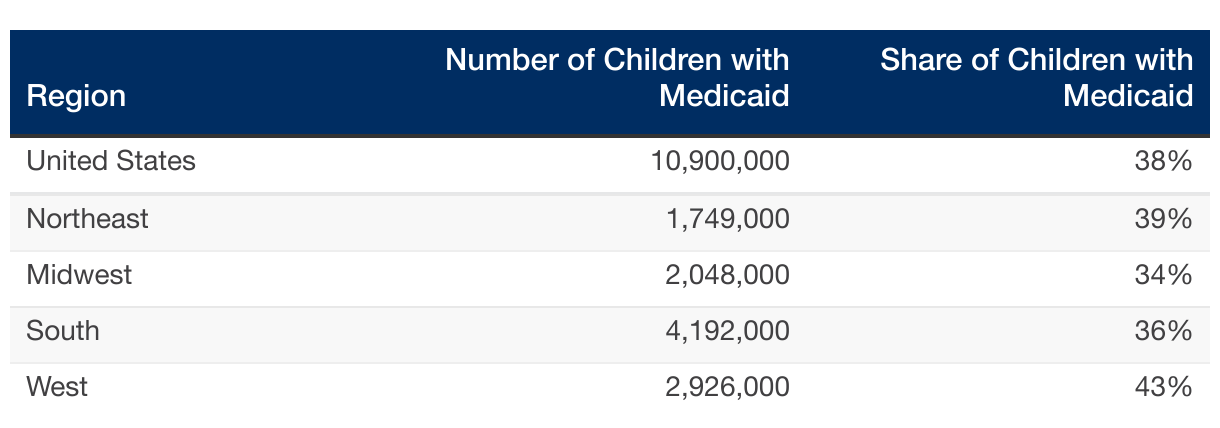
Task: Select the 43% share cell
Action: 1166,386
